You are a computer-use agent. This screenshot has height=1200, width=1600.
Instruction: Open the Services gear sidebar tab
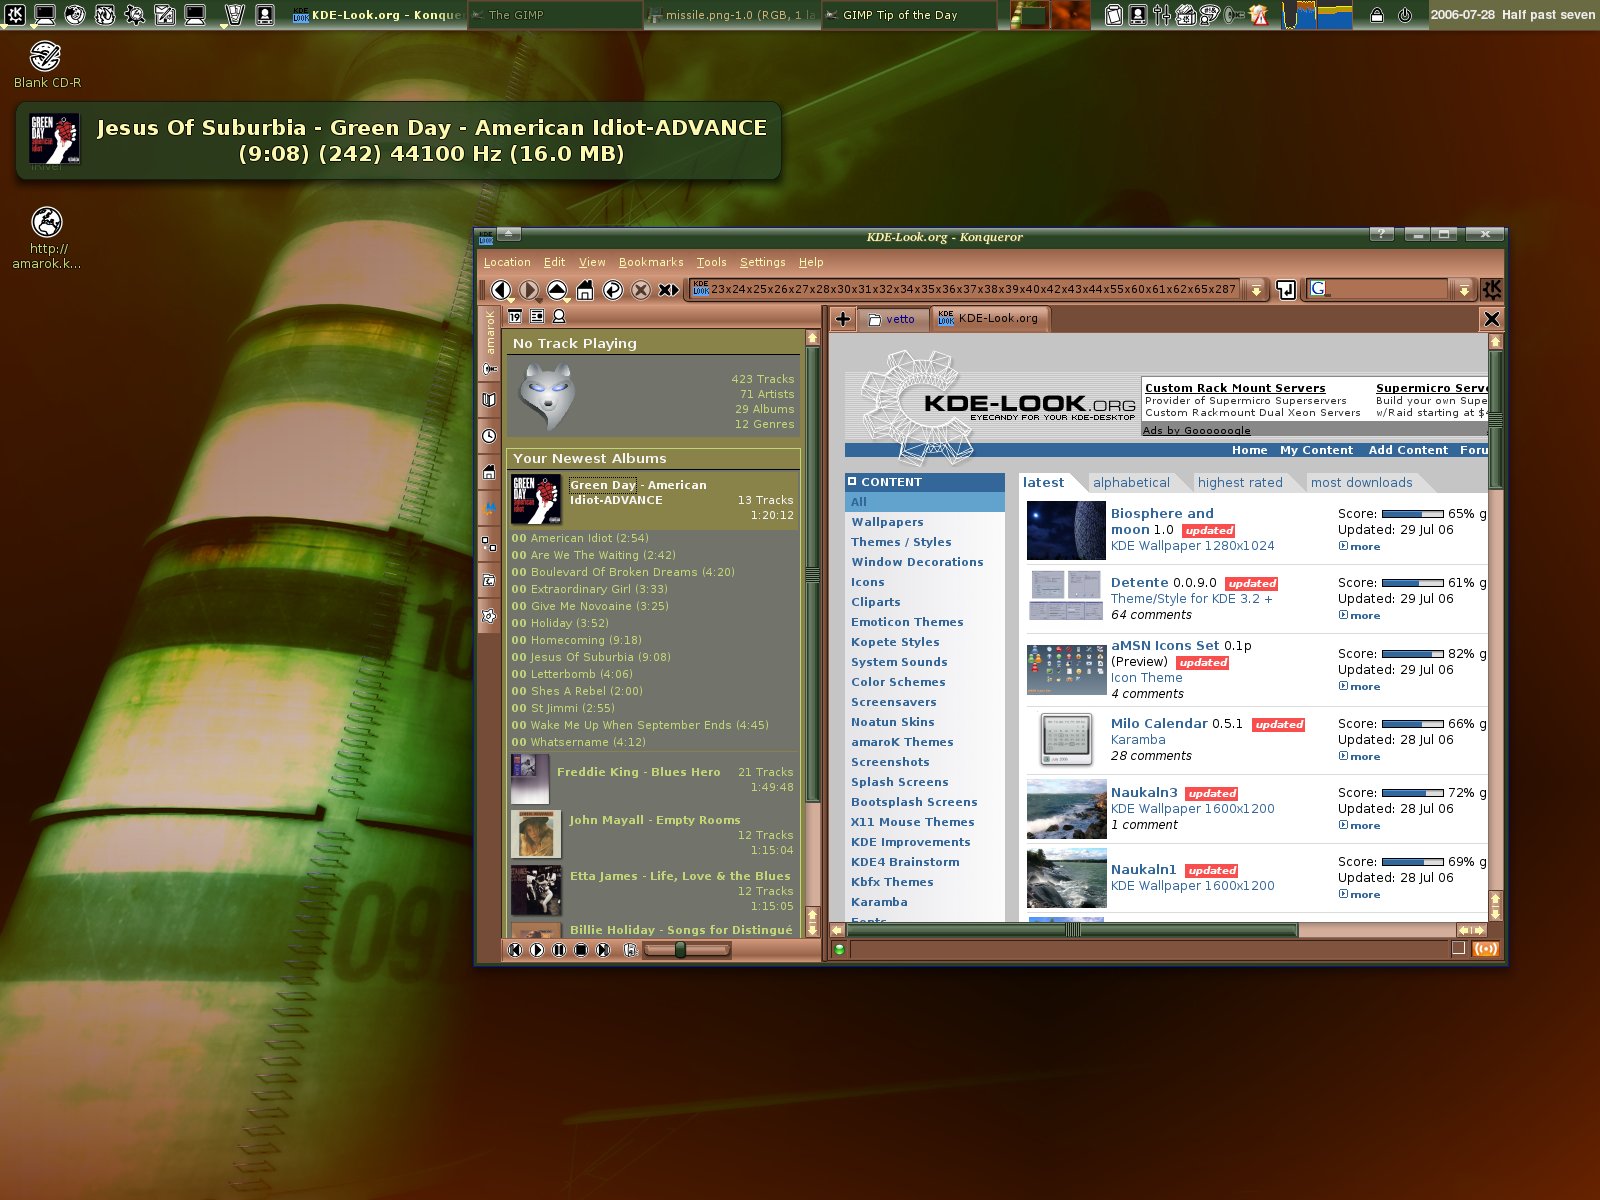point(489,616)
